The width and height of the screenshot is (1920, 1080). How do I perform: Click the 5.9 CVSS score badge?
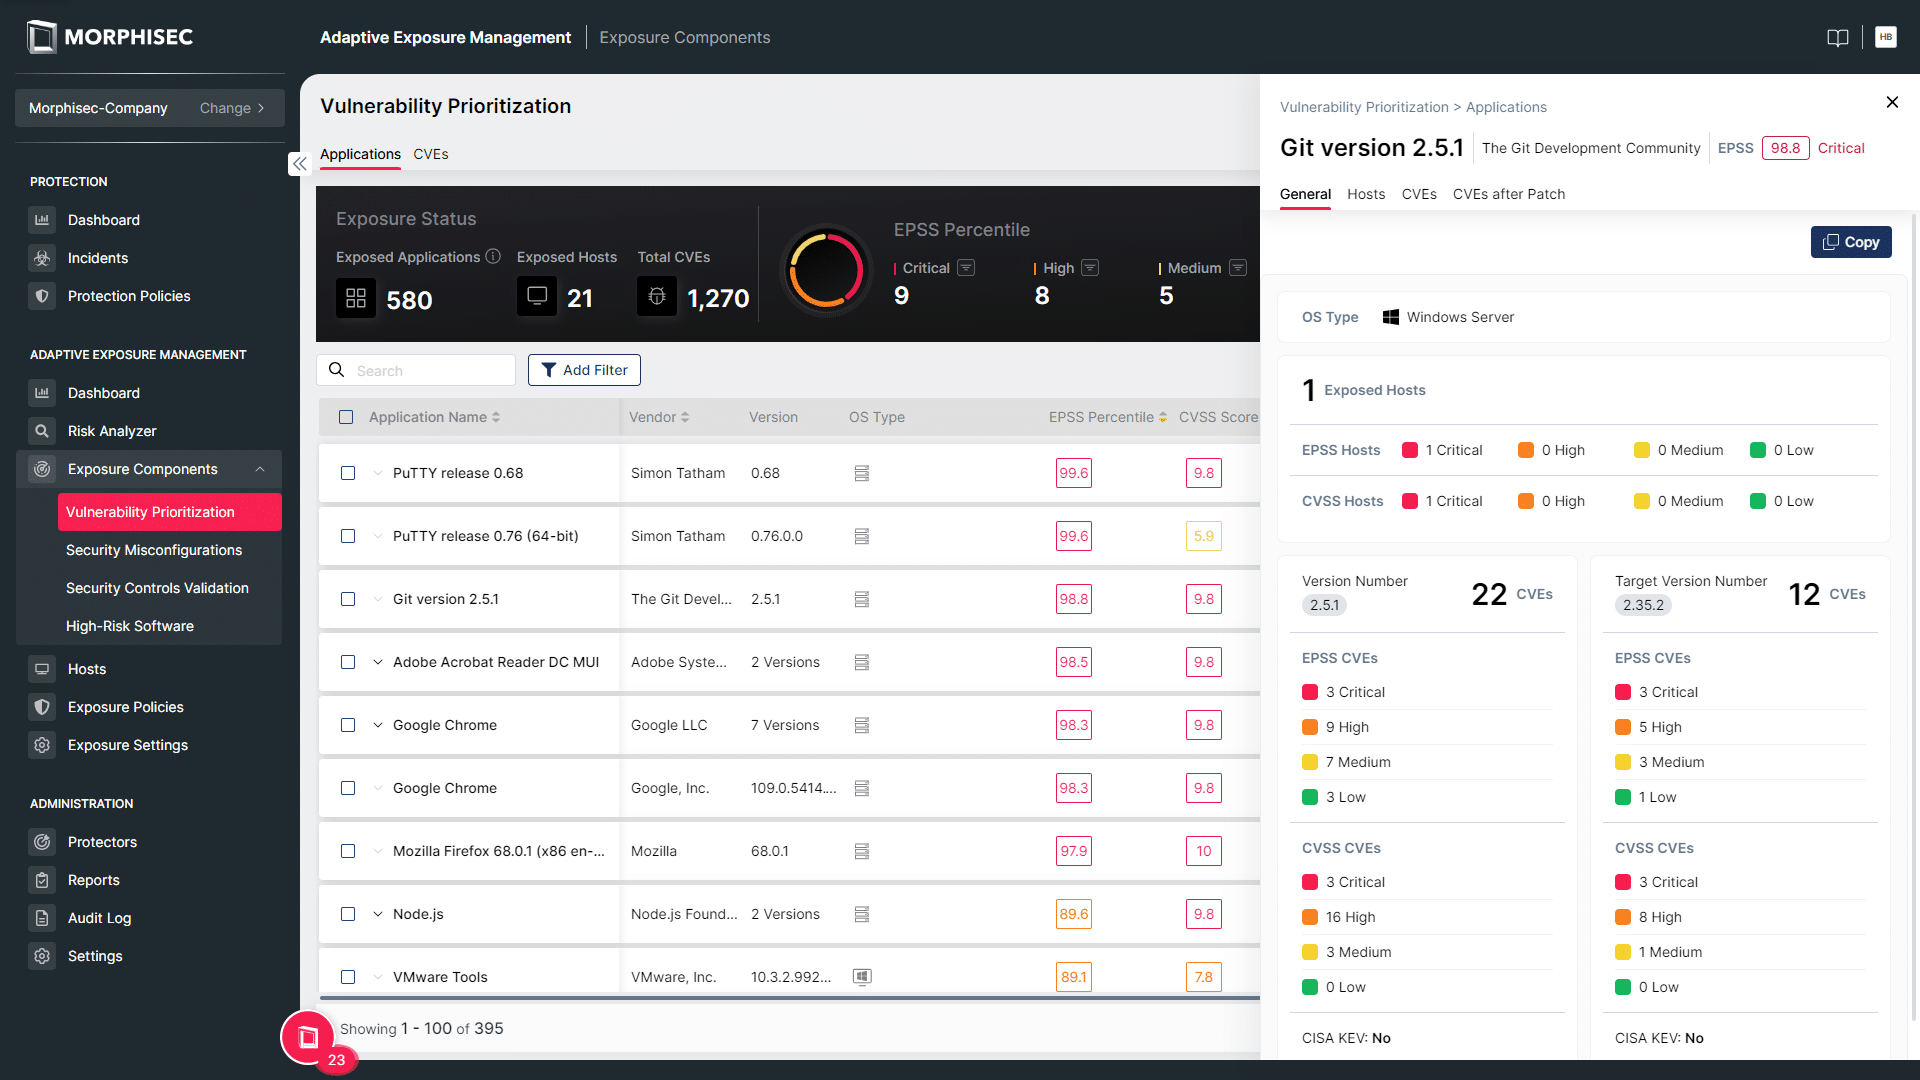click(x=1204, y=536)
